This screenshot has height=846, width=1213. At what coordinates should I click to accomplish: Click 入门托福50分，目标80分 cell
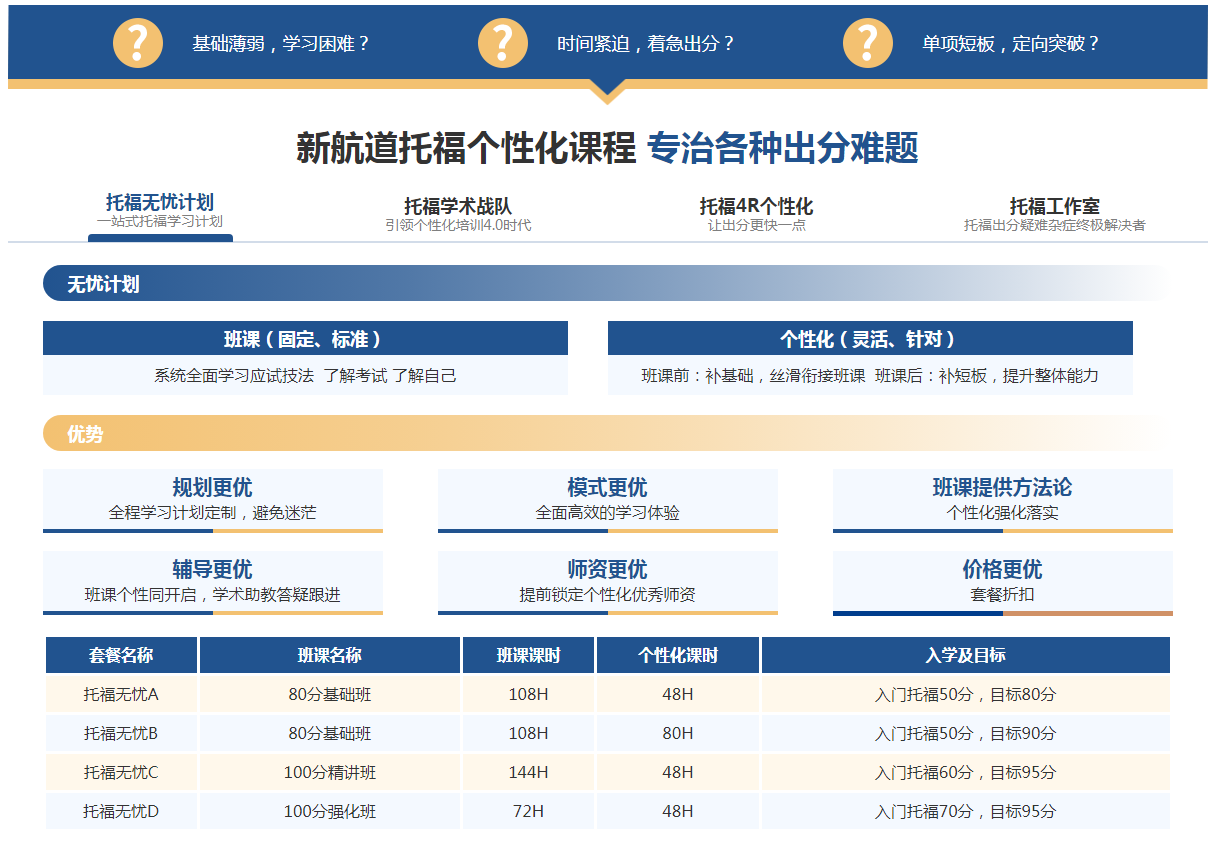pos(966,694)
